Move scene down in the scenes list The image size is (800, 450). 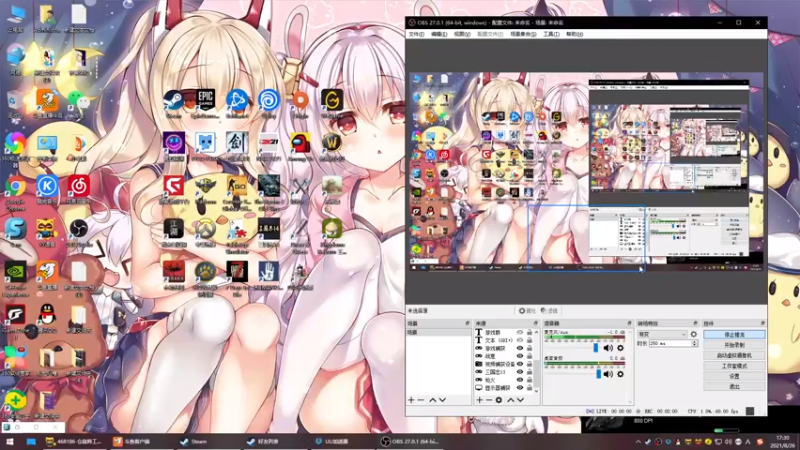(442, 400)
